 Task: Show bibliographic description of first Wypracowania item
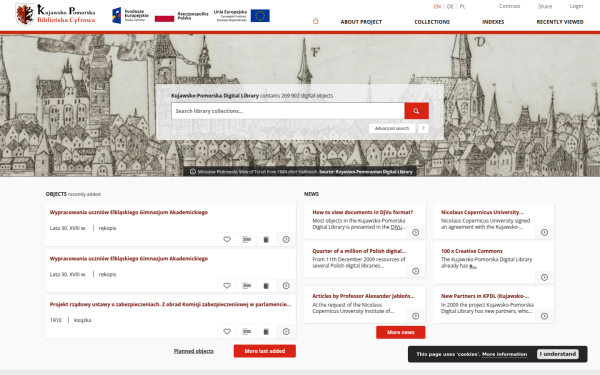click(247, 240)
